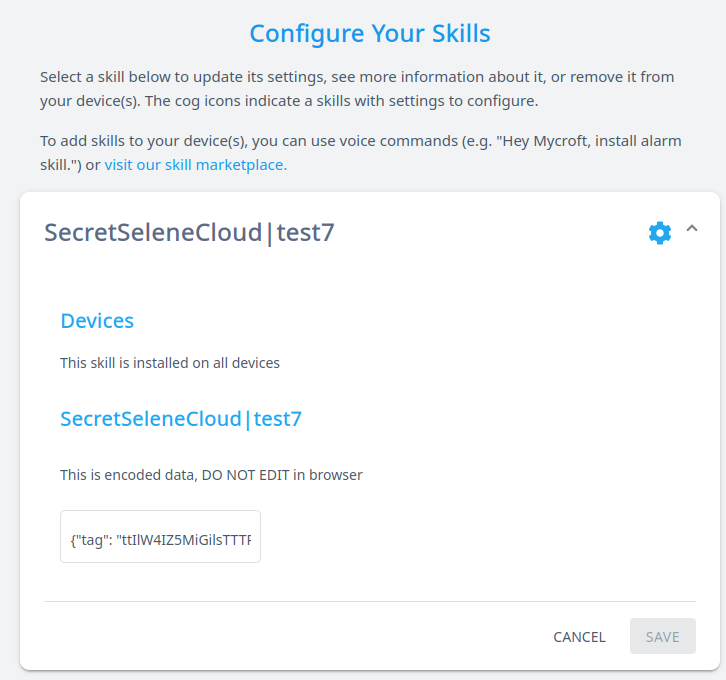Click the gray SecretSeleneCloud|test7 panel title
The image size is (726, 680).
pos(189,233)
